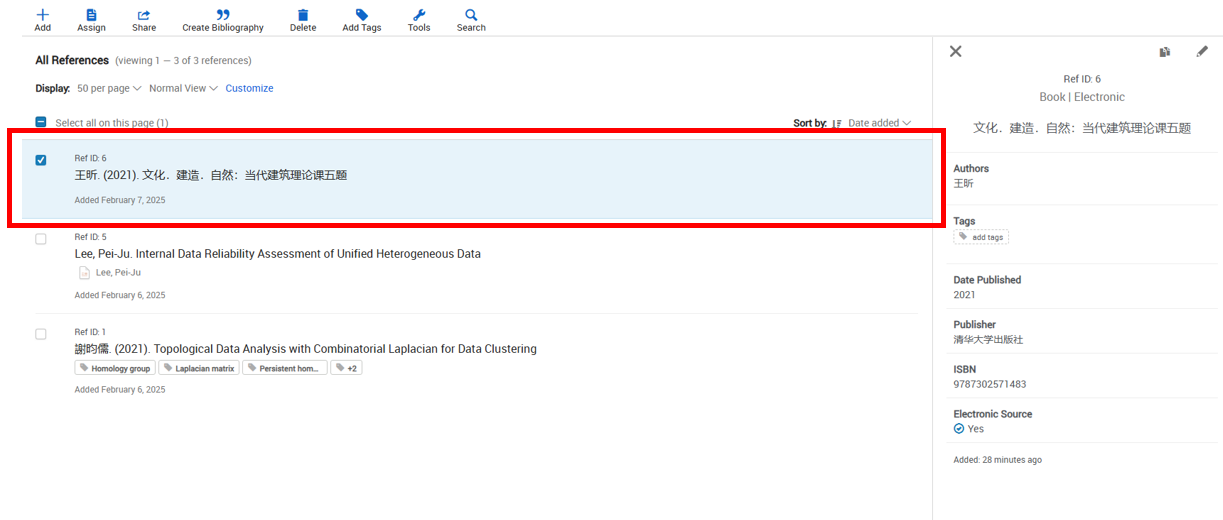Click the Delete trash icon
Viewport: 1223px width, 520px height.
coord(303,15)
